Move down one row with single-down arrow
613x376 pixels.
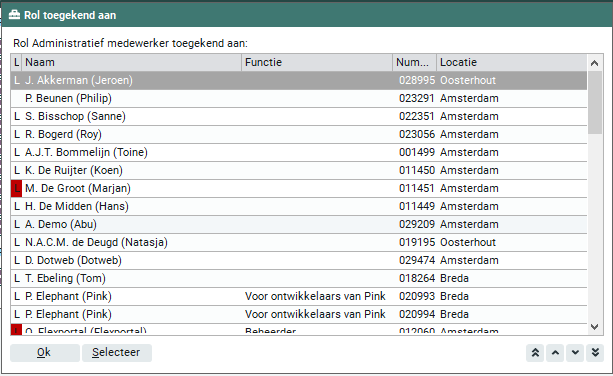pyautogui.click(x=575, y=353)
